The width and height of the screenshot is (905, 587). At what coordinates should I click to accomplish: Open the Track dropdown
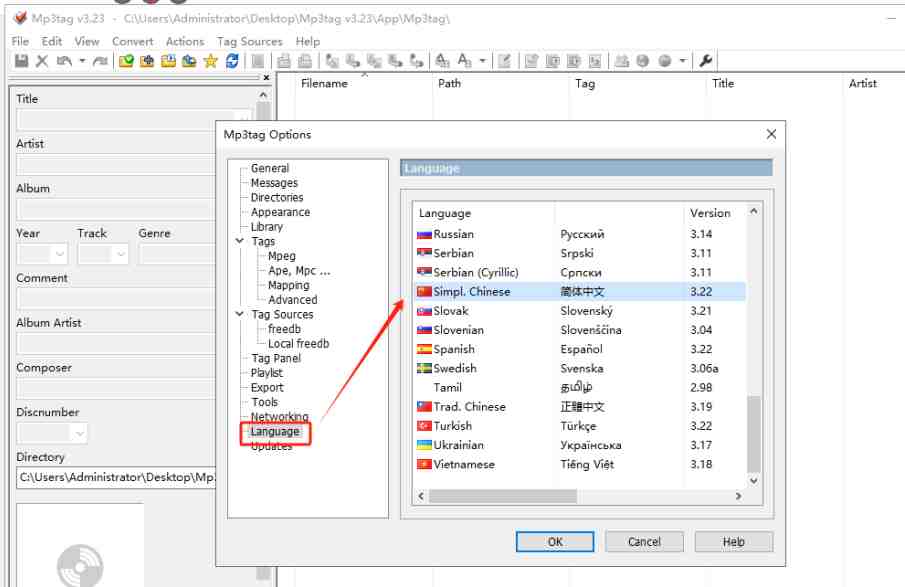click(119, 255)
